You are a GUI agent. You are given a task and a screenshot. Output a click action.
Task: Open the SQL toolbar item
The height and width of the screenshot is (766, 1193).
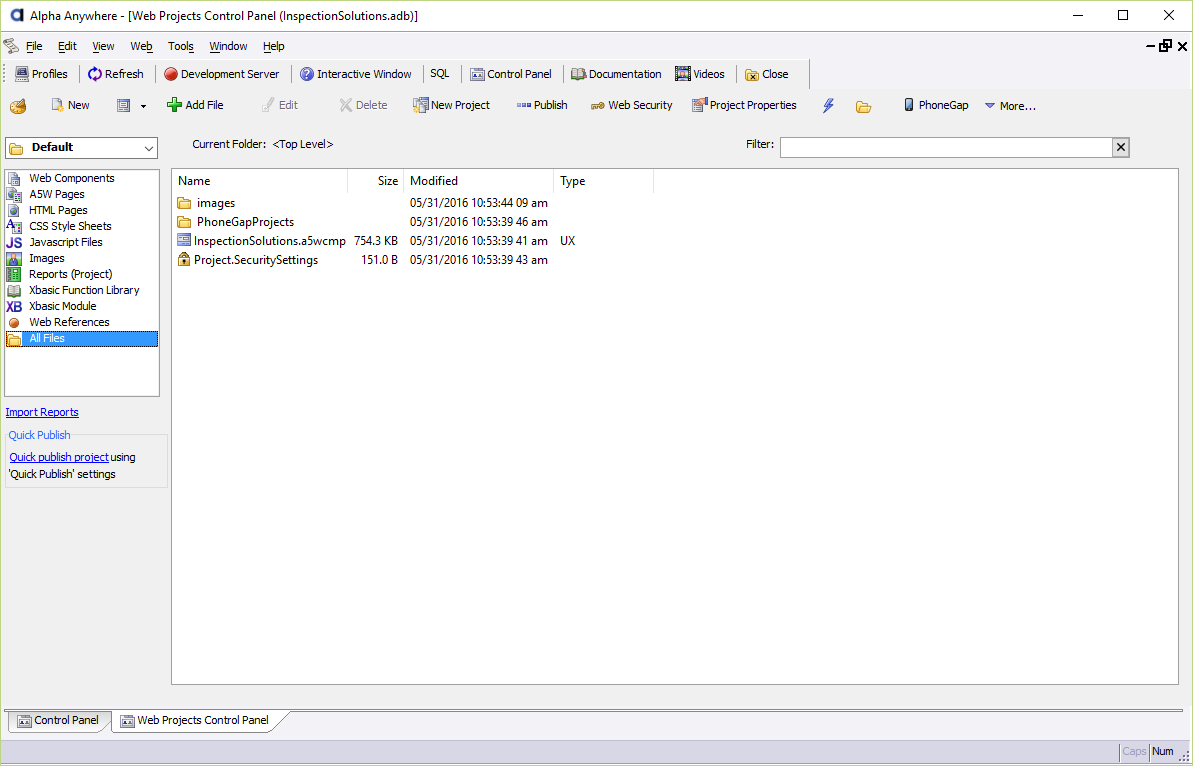(440, 74)
